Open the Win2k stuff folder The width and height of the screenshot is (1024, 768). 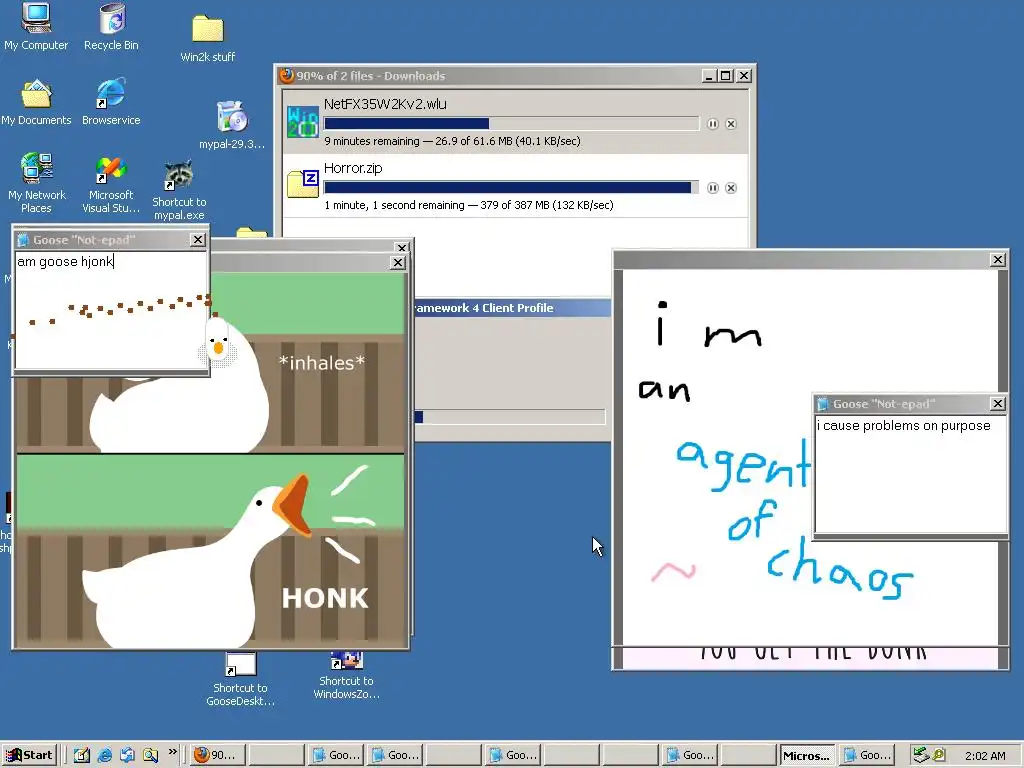[x=208, y=38]
